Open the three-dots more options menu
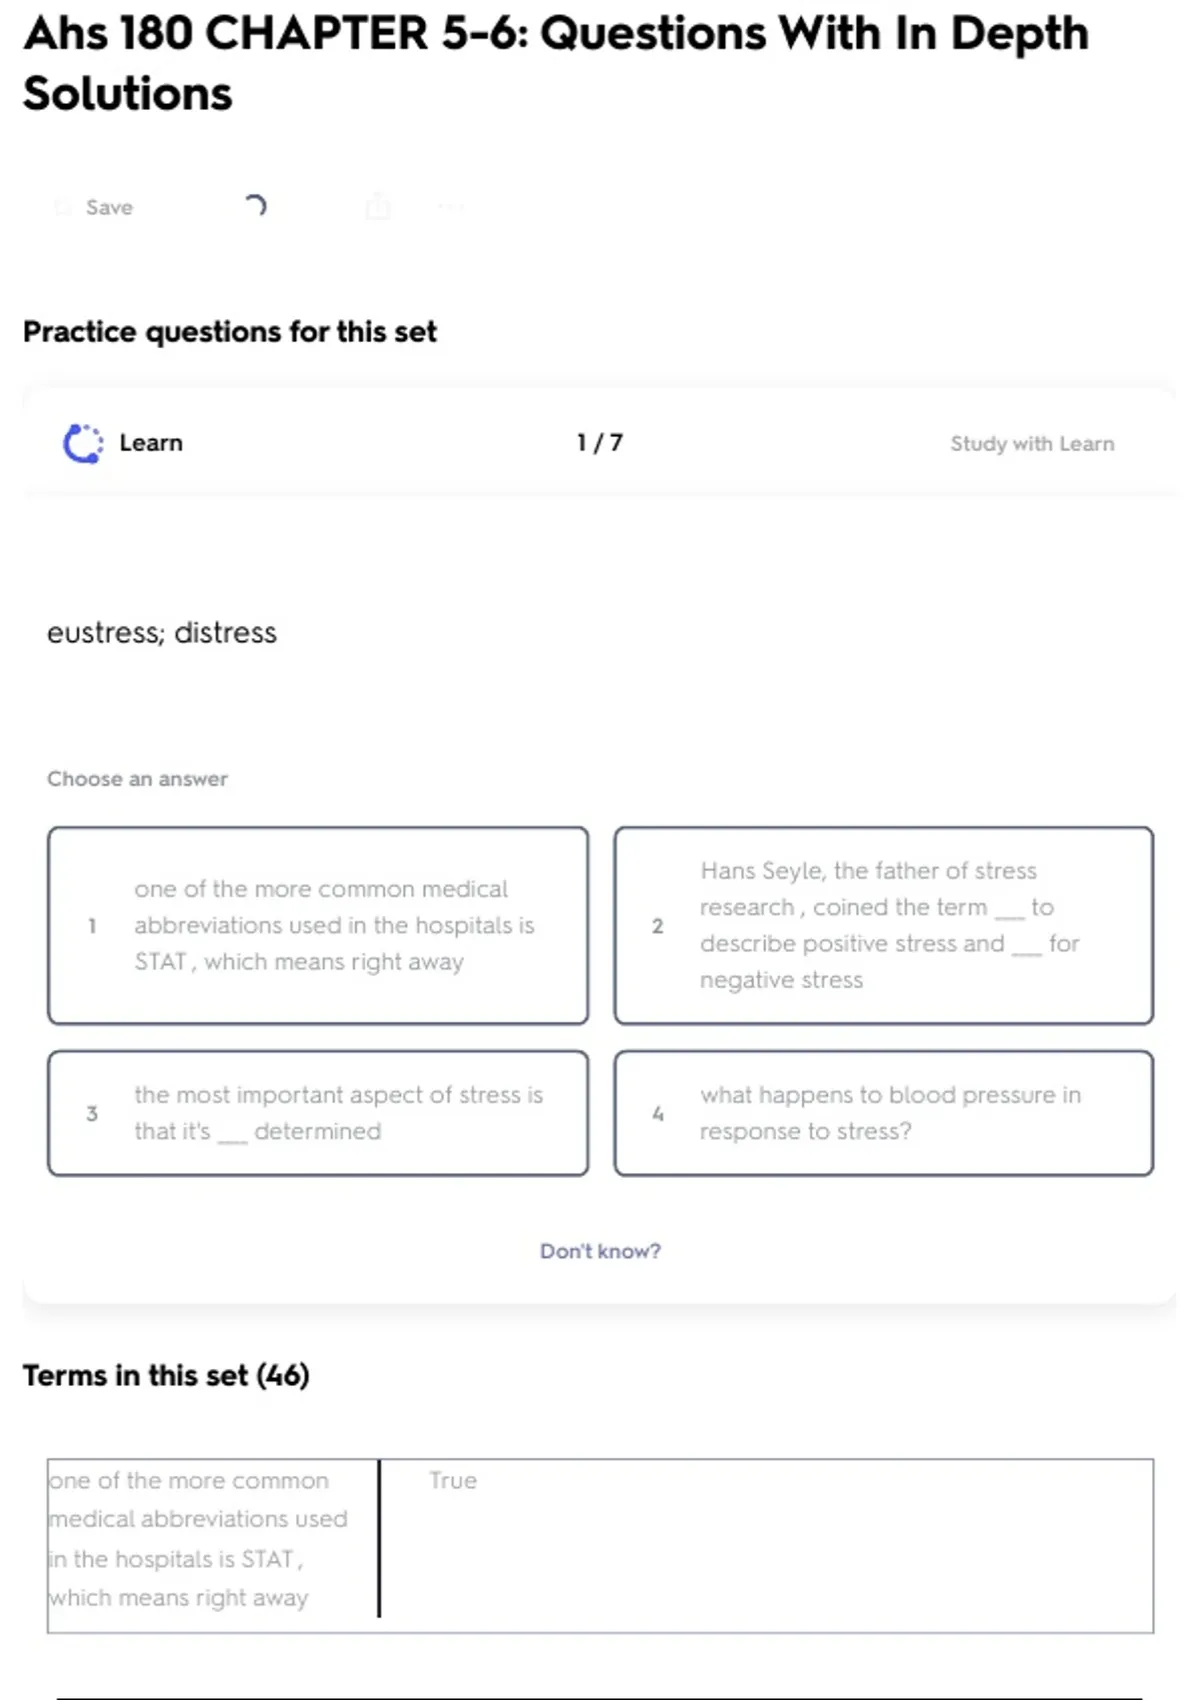The height and width of the screenshot is (1700, 1200). point(451,207)
